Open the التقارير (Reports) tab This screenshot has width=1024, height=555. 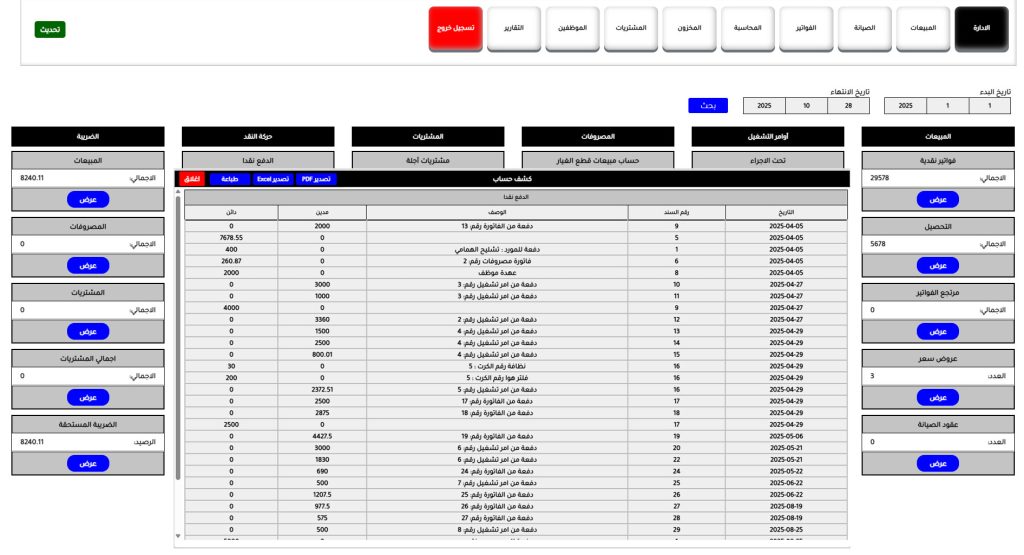[513, 30]
